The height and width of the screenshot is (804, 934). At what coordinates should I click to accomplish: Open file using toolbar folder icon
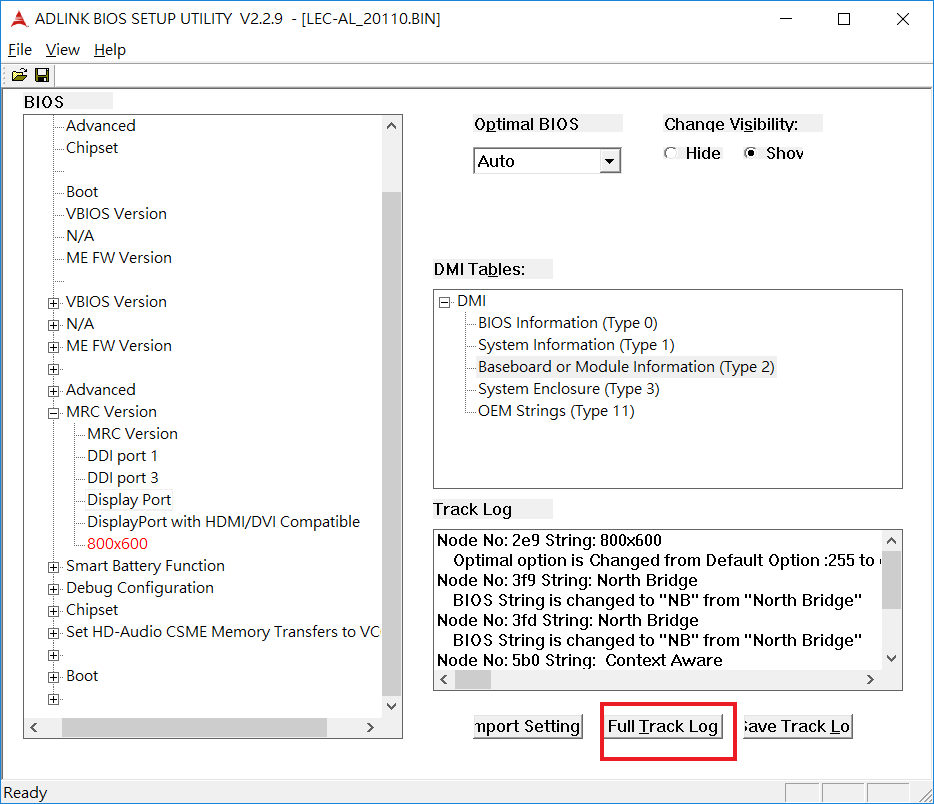19,75
